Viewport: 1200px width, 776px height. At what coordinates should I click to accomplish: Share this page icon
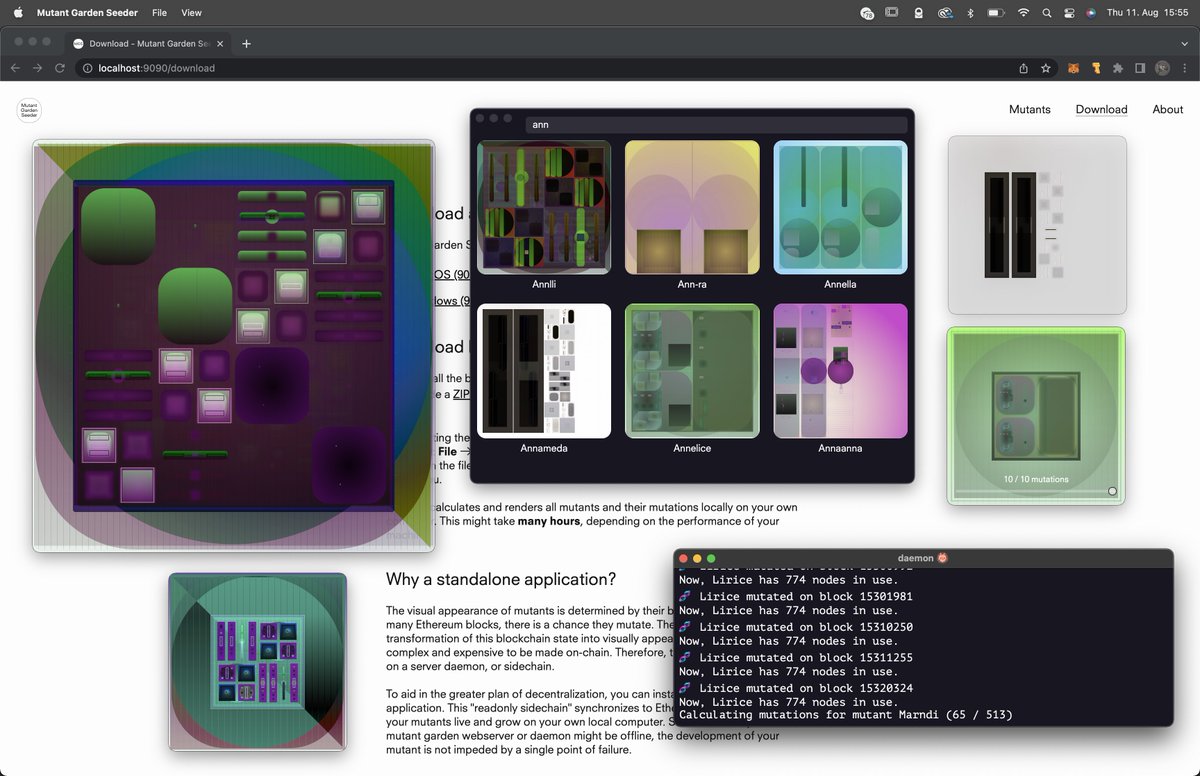pos(1023,68)
